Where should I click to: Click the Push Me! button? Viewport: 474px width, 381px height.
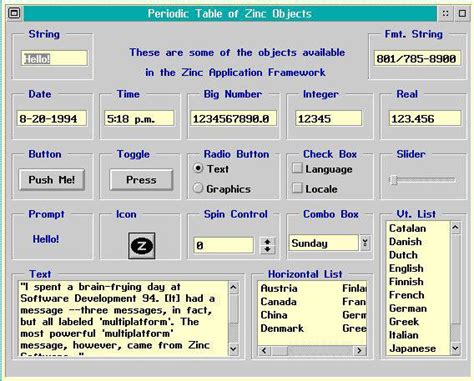(x=52, y=180)
